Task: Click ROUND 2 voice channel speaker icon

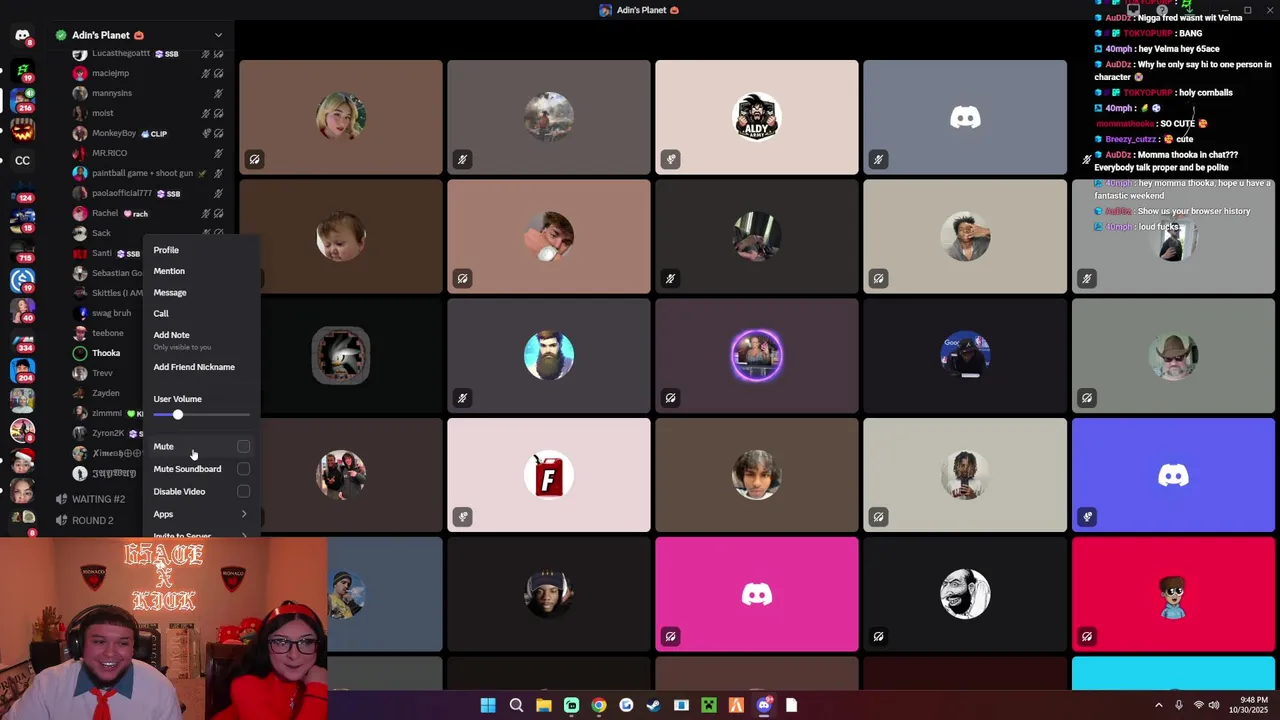Action: click(62, 520)
